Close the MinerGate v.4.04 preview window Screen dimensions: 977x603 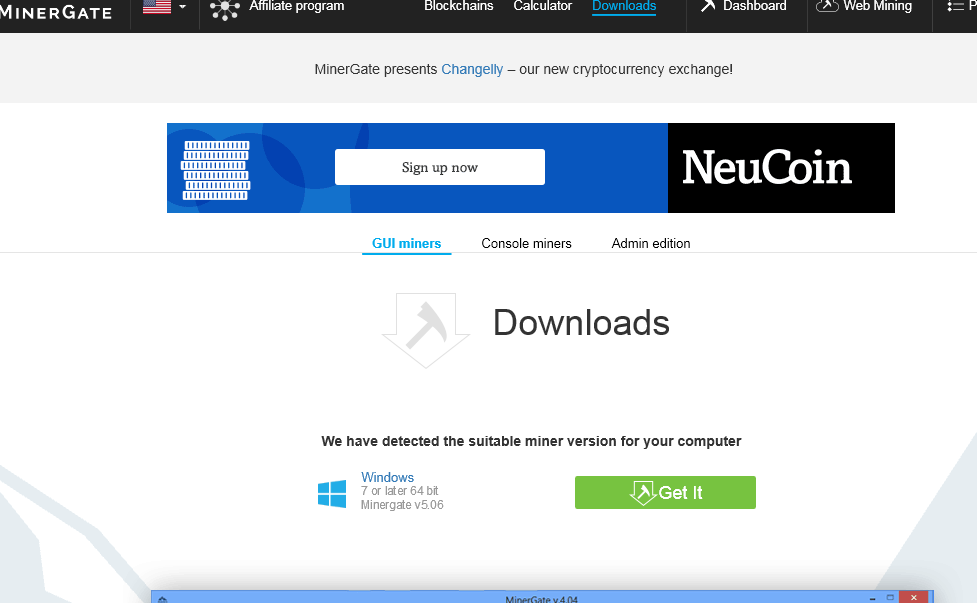[913, 597]
